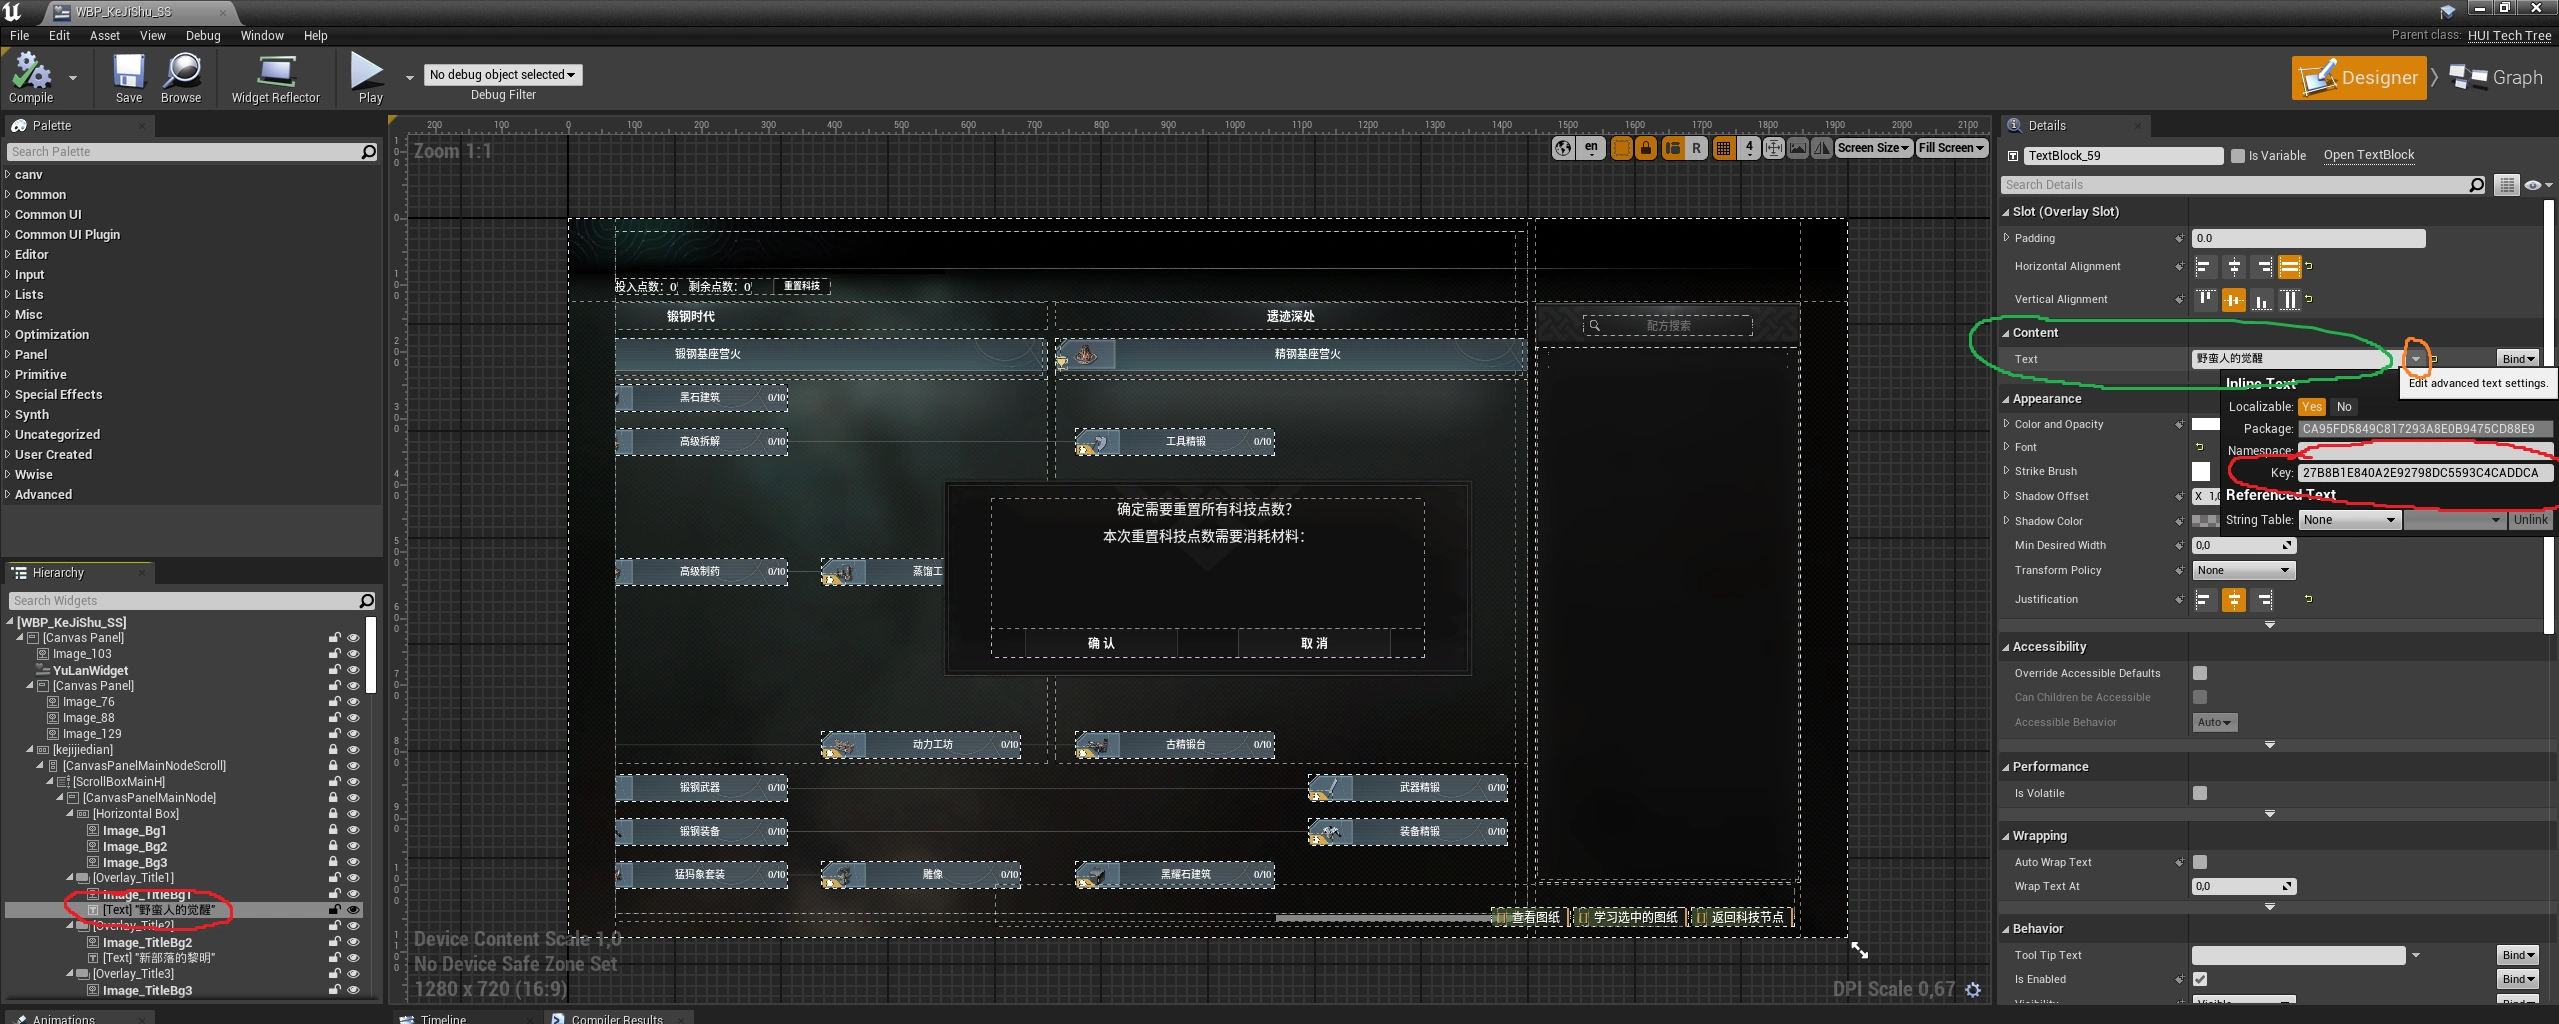Toggle the lock icon in viewport toolbar
The height and width of the screenshot is (1024, 2559).
tap(1646, 148)
